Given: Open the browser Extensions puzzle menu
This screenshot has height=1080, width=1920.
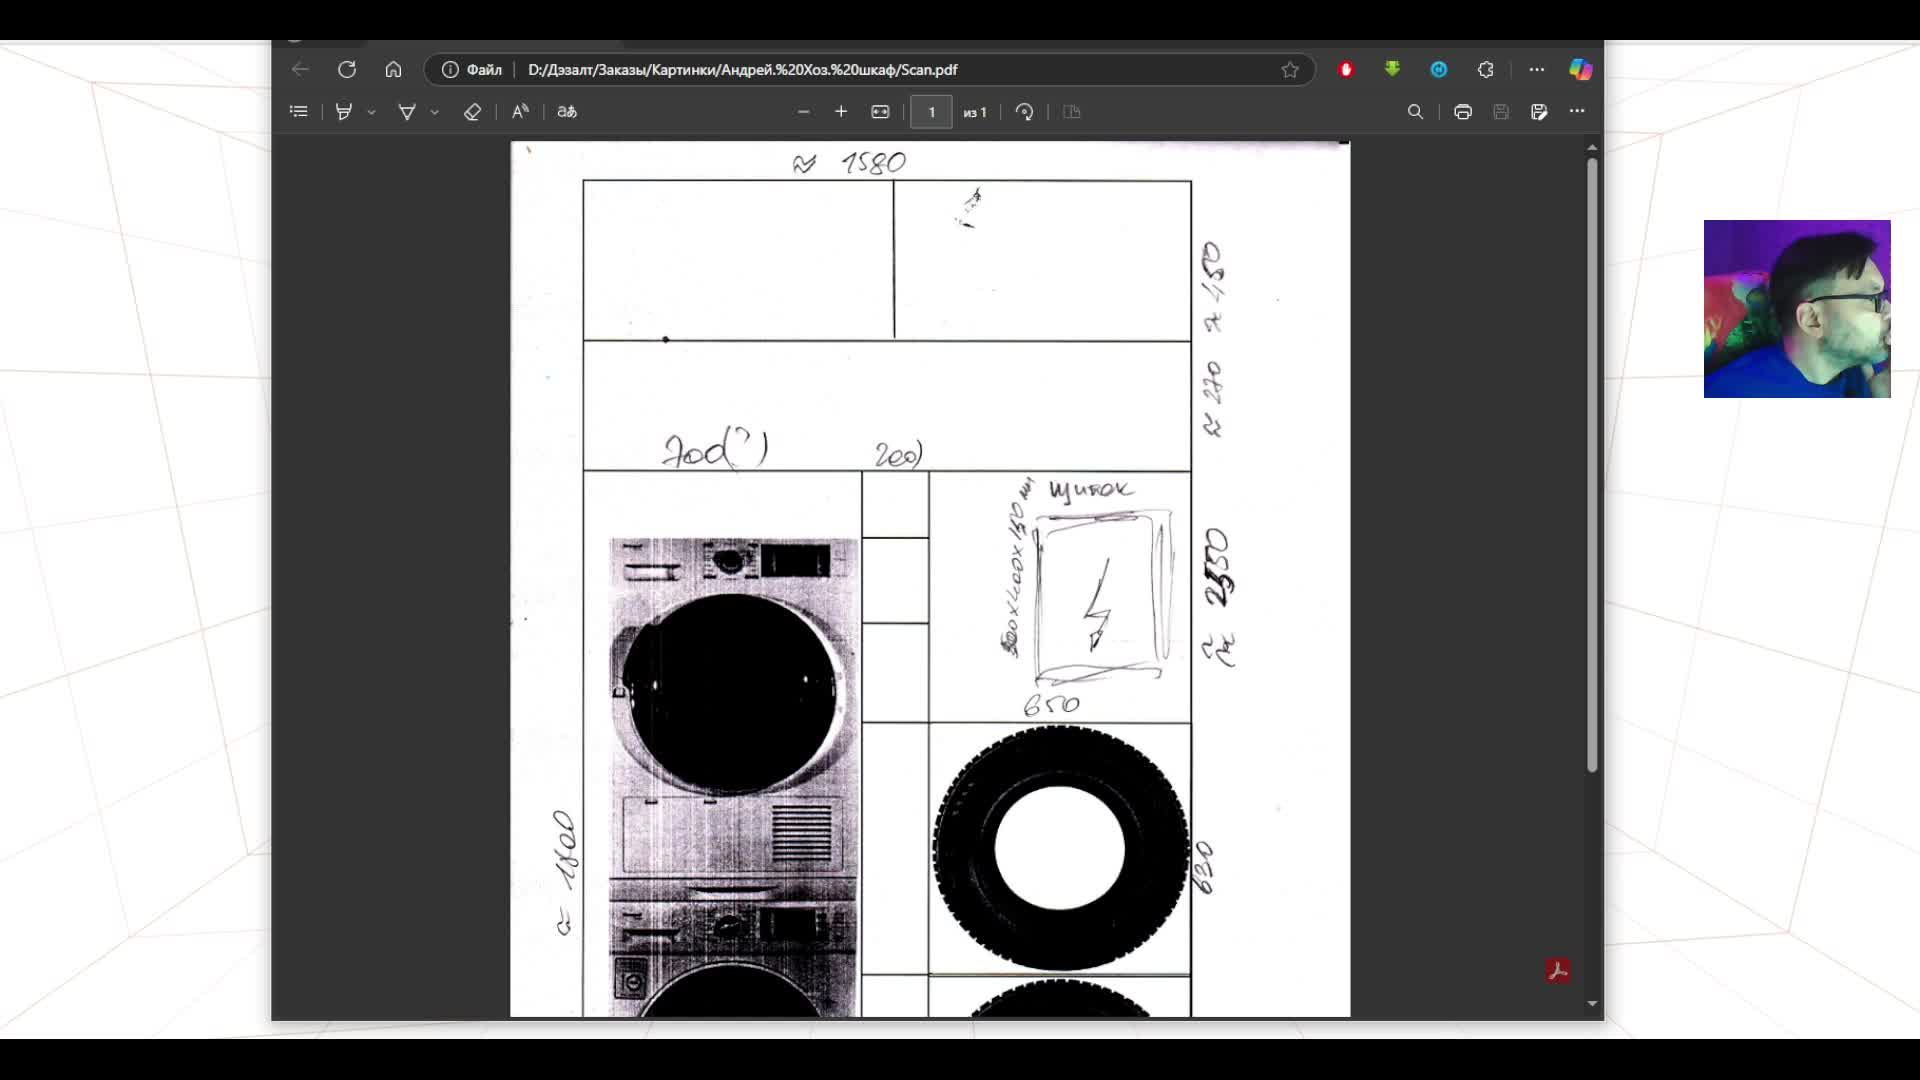Looking at the screenshot, I should point(1486,70).
